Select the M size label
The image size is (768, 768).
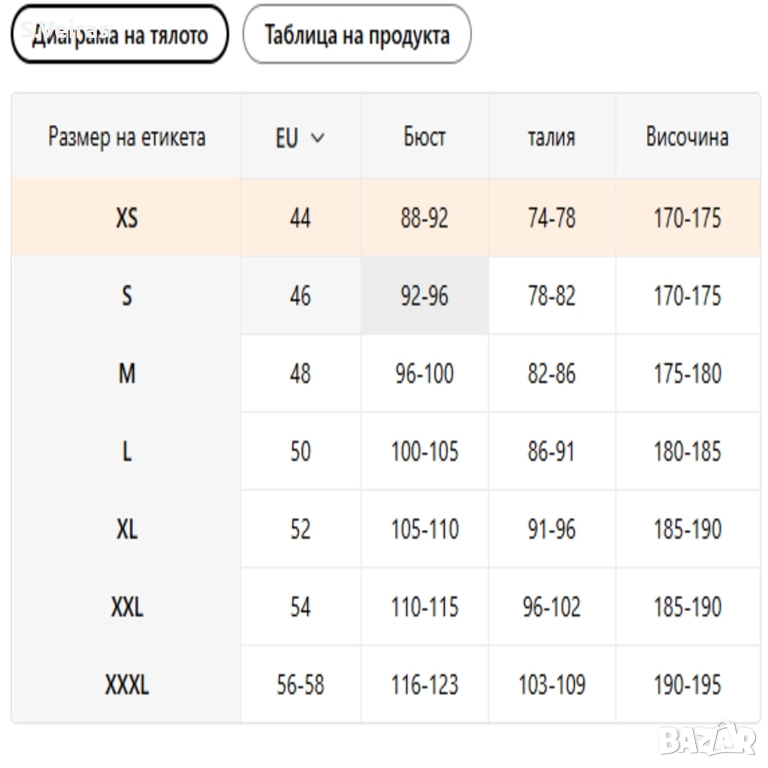tap(126, 374)
